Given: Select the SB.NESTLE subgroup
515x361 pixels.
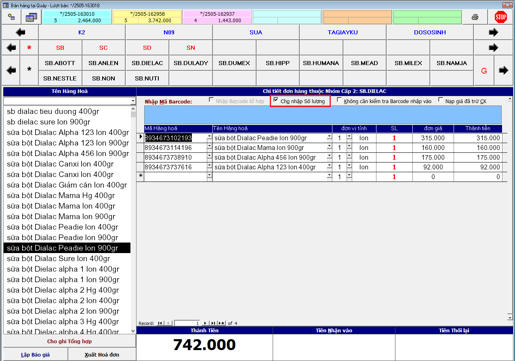Looking at the screenshot, I should tap(60, 78).
